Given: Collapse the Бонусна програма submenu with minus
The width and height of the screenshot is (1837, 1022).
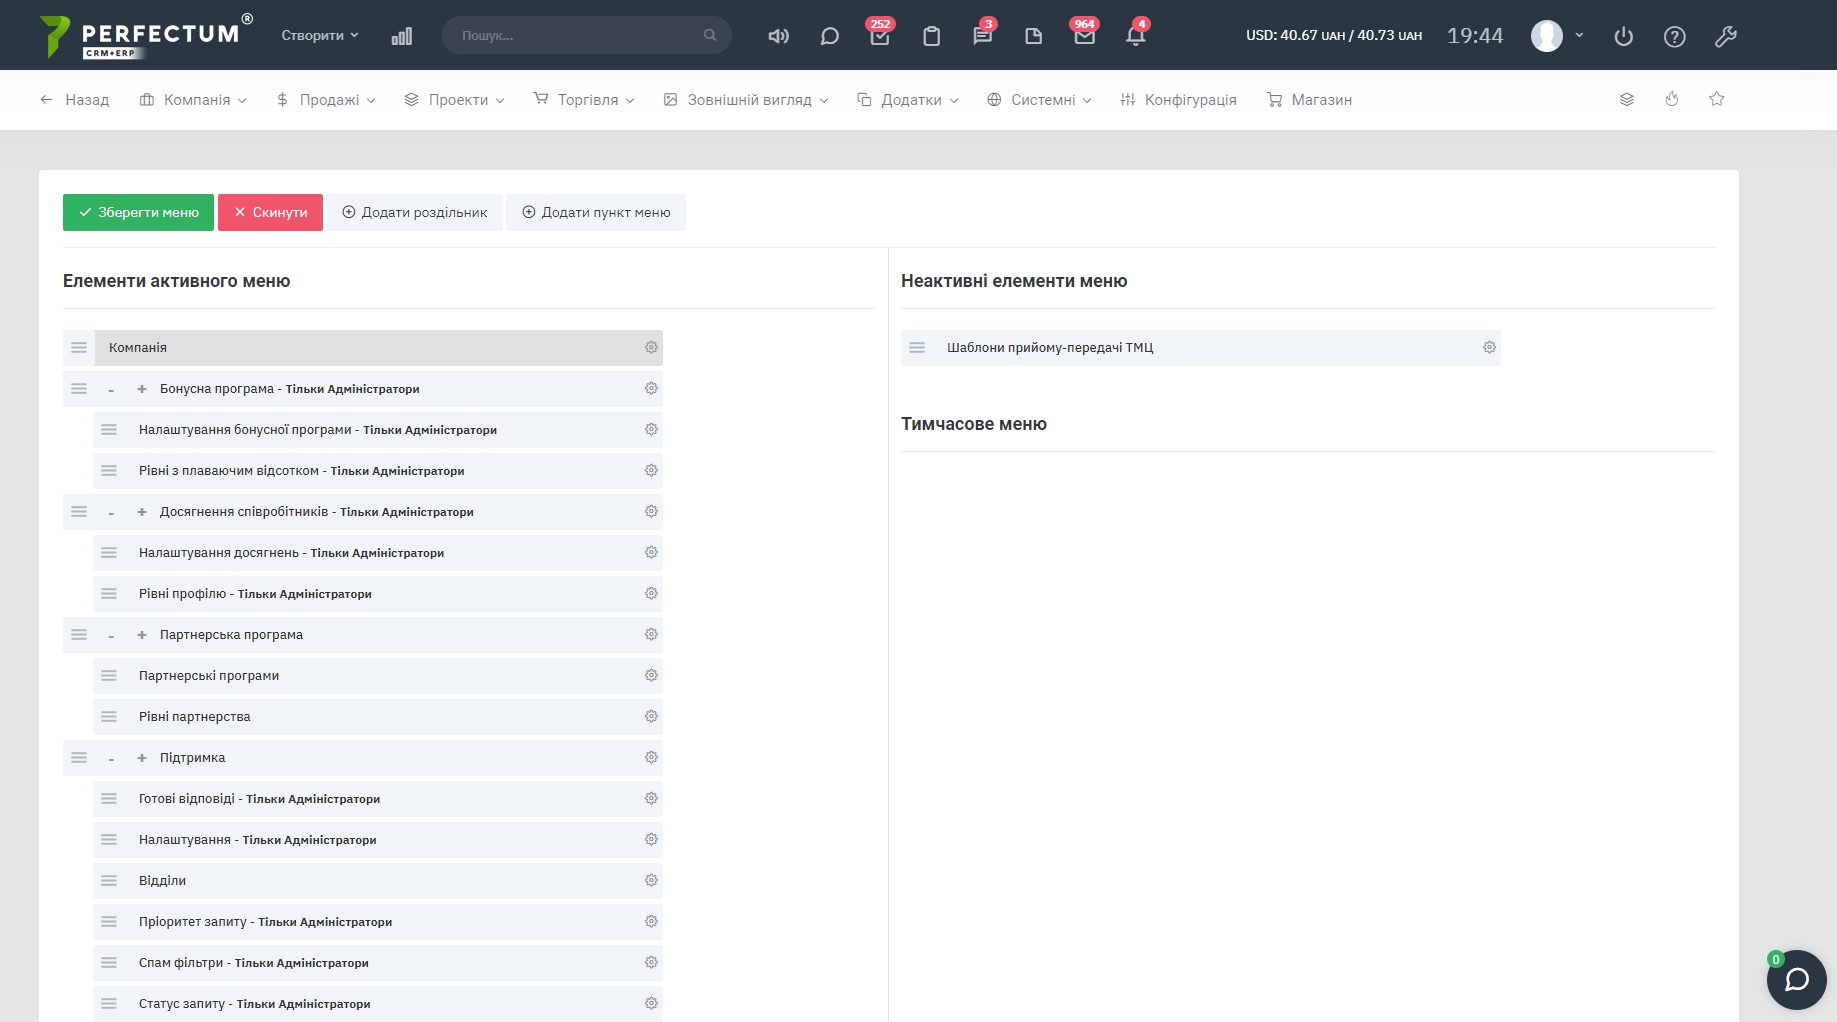Looking at the screenshot, I should point(111,389).
